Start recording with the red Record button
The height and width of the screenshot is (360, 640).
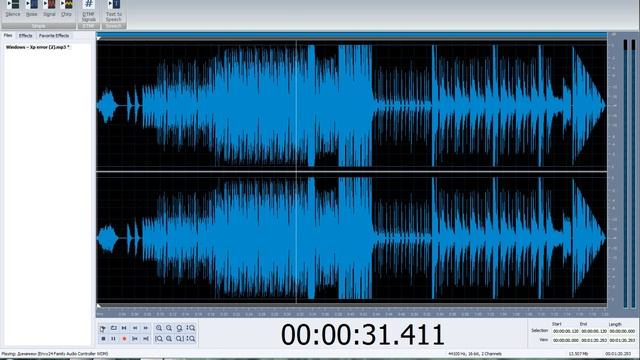point(124,339)
